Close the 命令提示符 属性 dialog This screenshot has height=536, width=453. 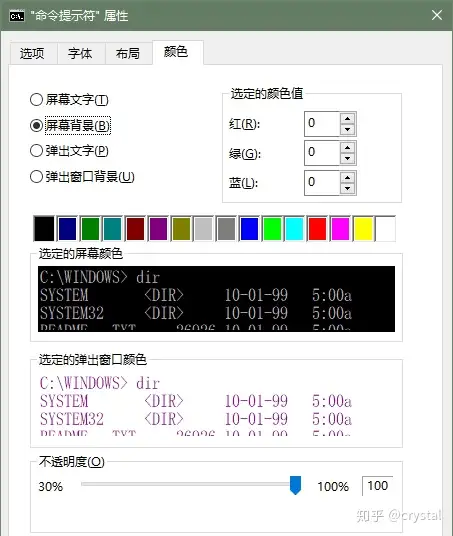pos(437,15)
